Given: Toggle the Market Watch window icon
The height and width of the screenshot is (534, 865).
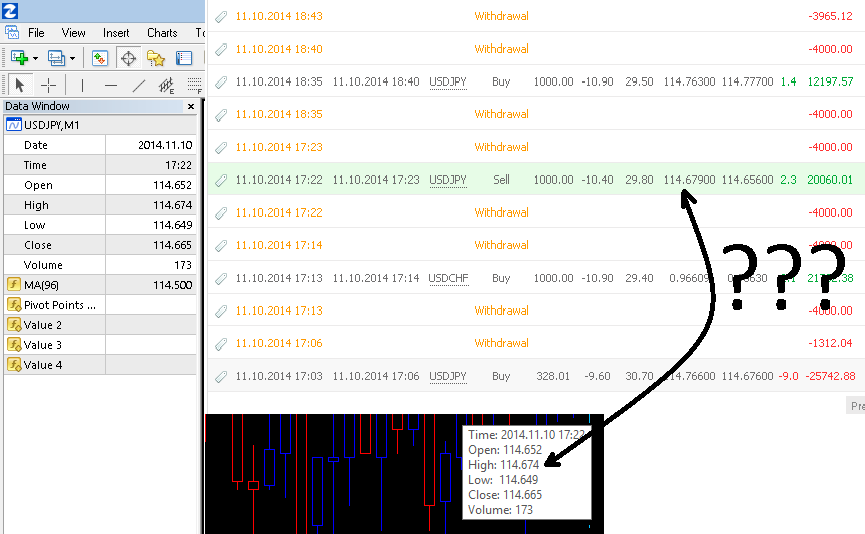Looking at the screenshot, I should tap(100, 58).
